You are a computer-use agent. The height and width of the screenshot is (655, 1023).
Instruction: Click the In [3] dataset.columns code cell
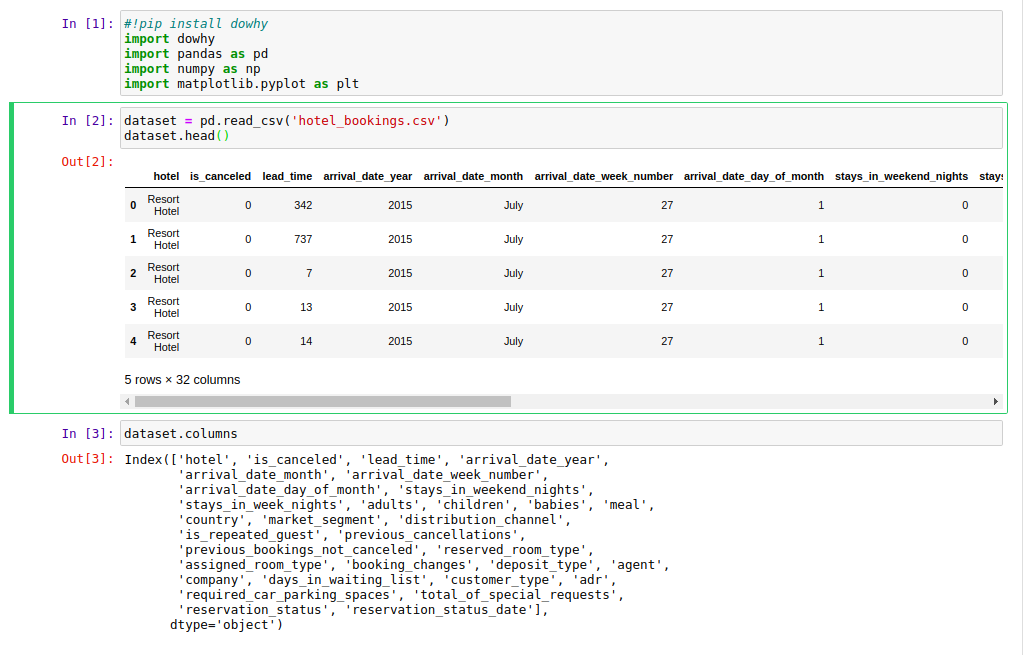[x=561, y=433]
